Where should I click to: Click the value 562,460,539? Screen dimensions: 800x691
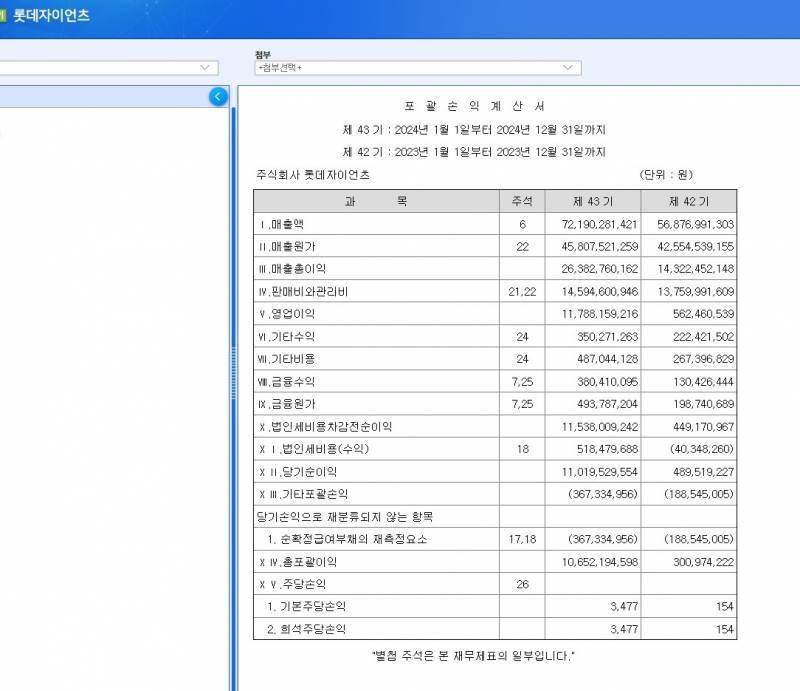pyautogui.click(x=703, y=314)
